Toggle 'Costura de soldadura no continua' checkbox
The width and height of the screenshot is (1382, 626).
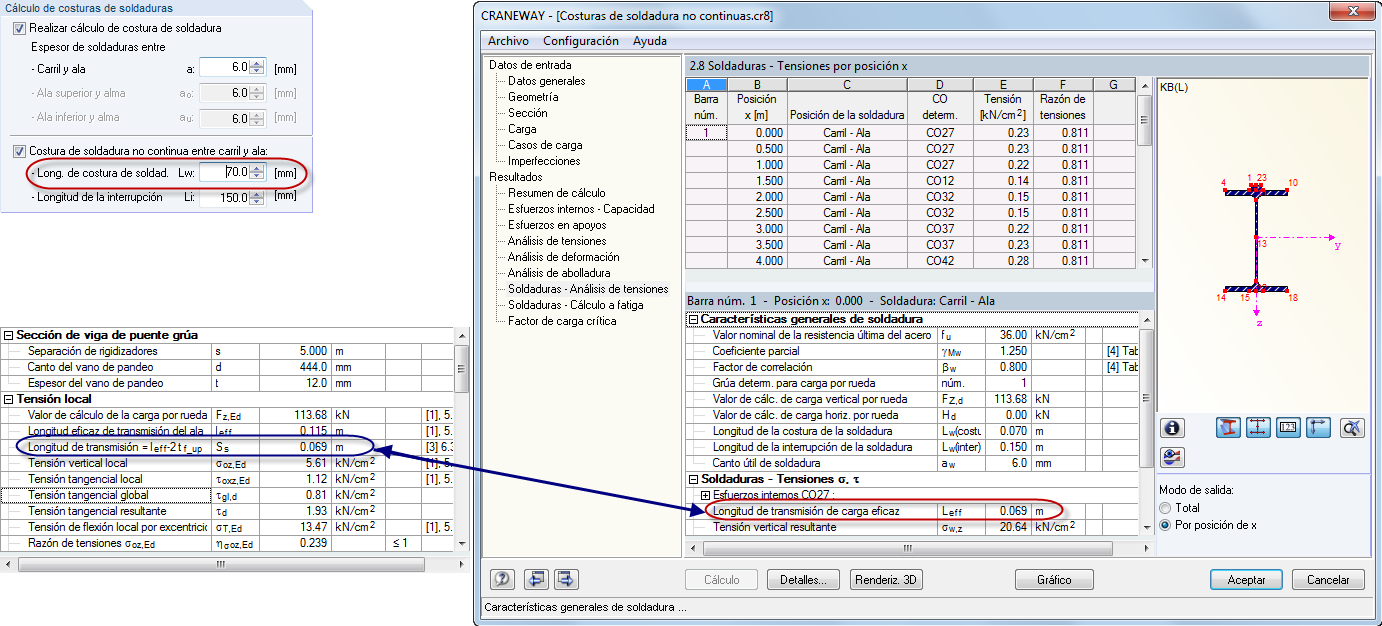(x=20, y=151)
